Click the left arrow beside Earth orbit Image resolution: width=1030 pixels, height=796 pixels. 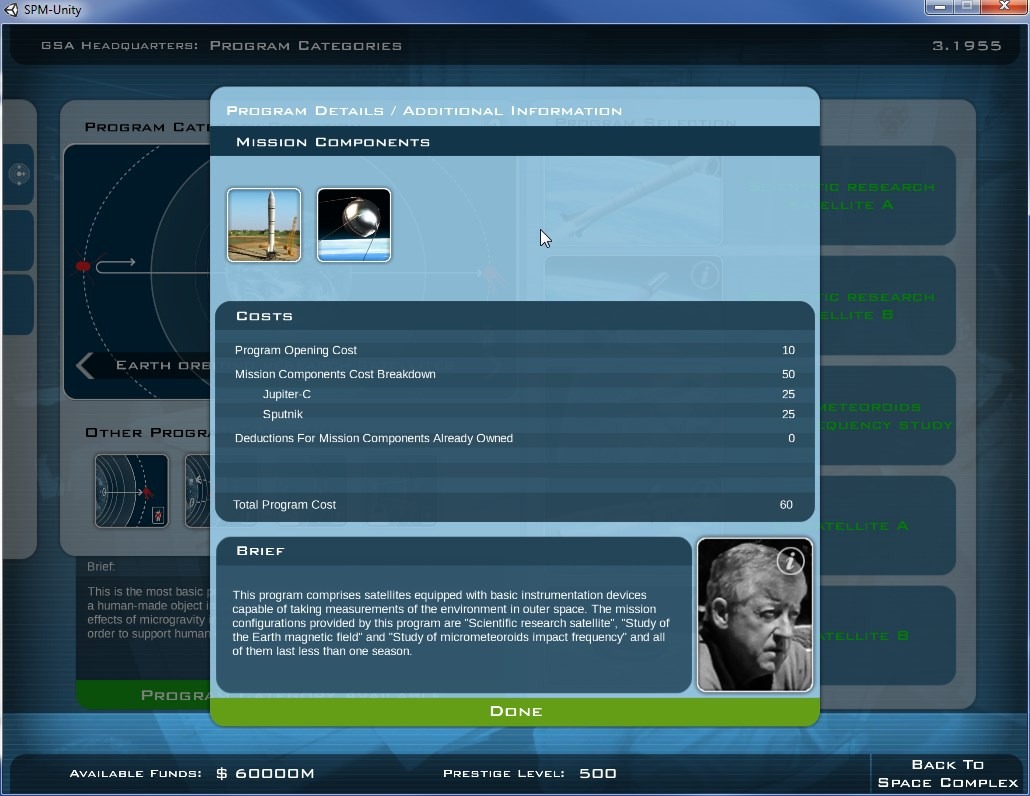[x=86, y=366]
